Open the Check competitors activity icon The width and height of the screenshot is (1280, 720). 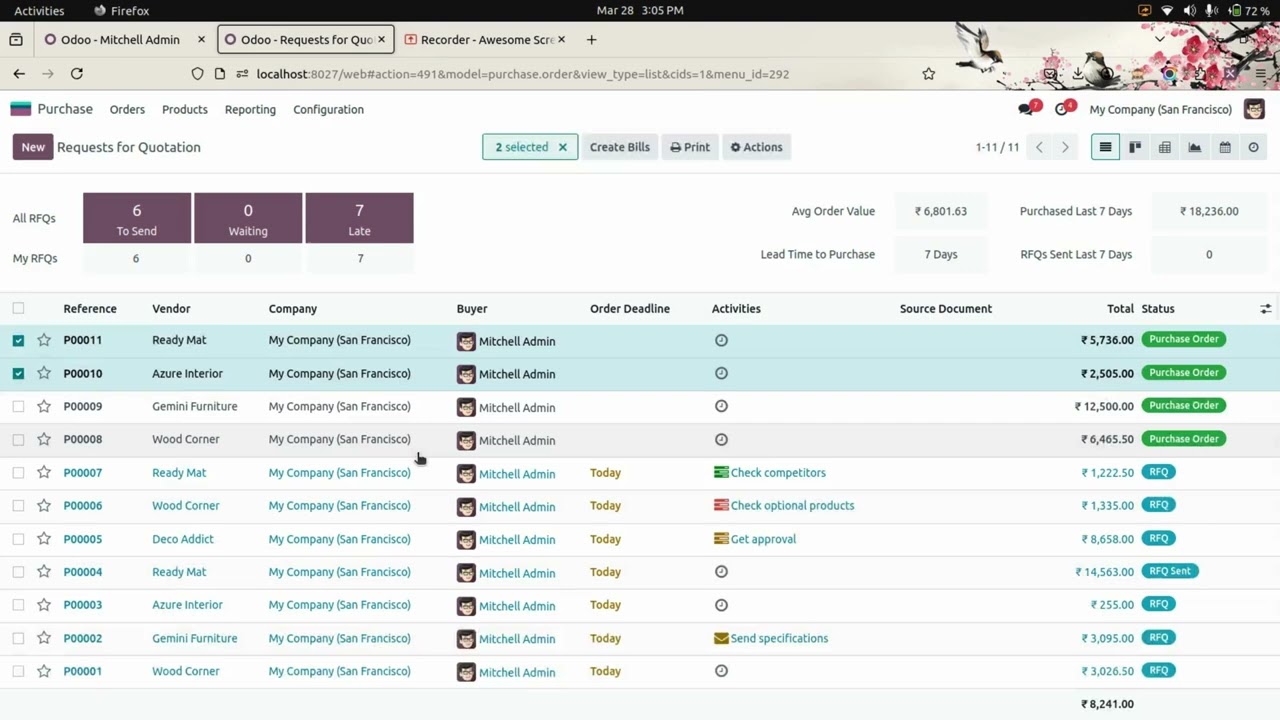tap(721, 472)
